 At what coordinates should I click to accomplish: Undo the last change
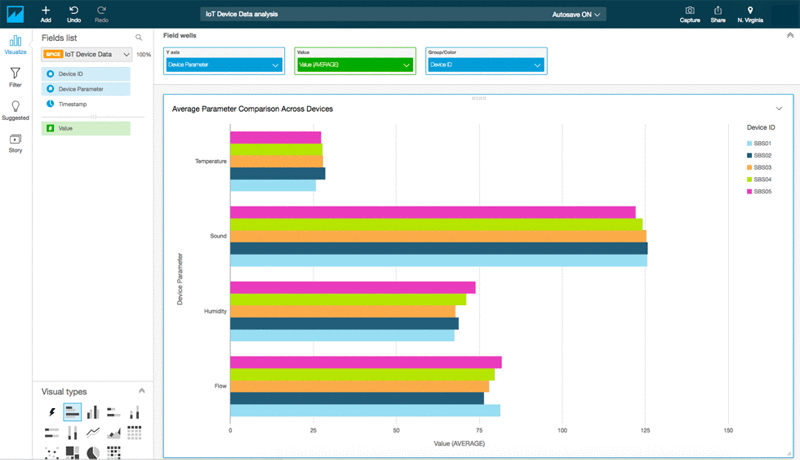tap(73, 14)
